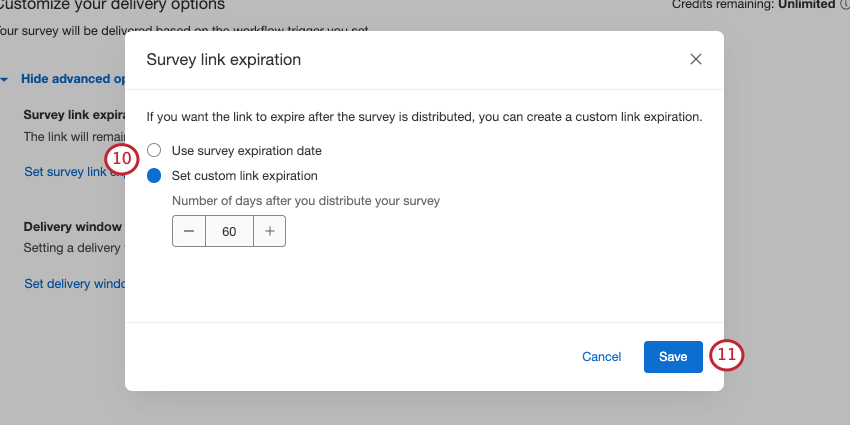Select the 'Set custom link expiration' radio button
Screen dimensions: 850x425
point(154,176)
